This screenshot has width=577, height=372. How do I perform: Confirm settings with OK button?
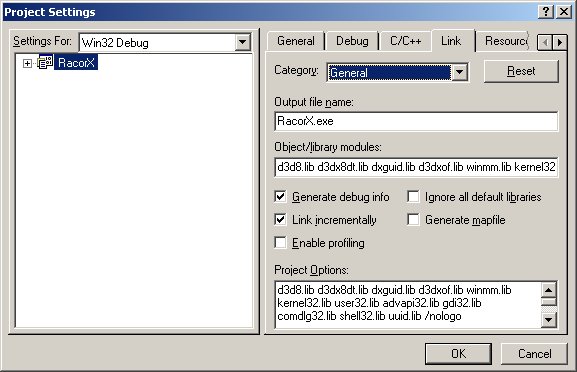[459, 354]
